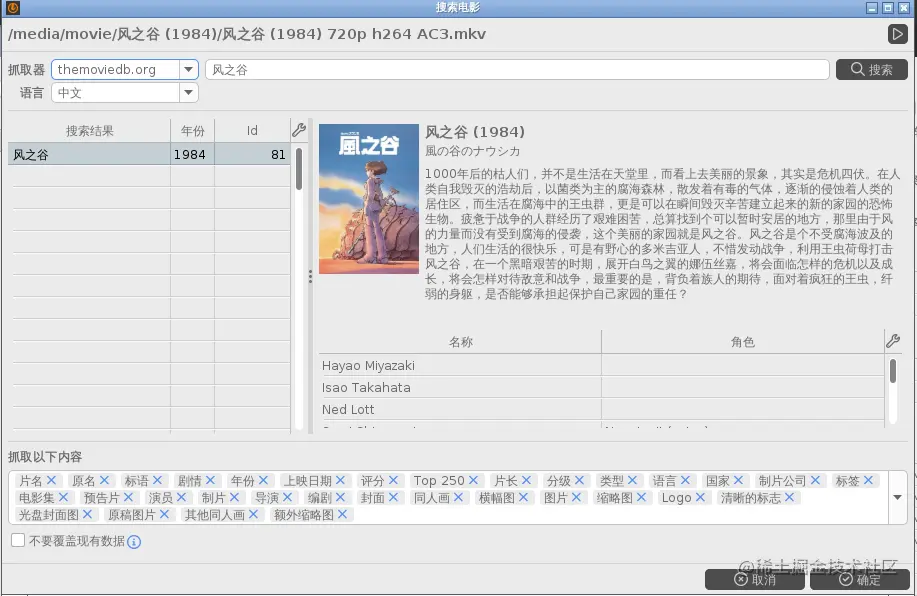This screenshot has height=596, width=917.
Task: Remove the 类型 tag
Action: [632, 480]
